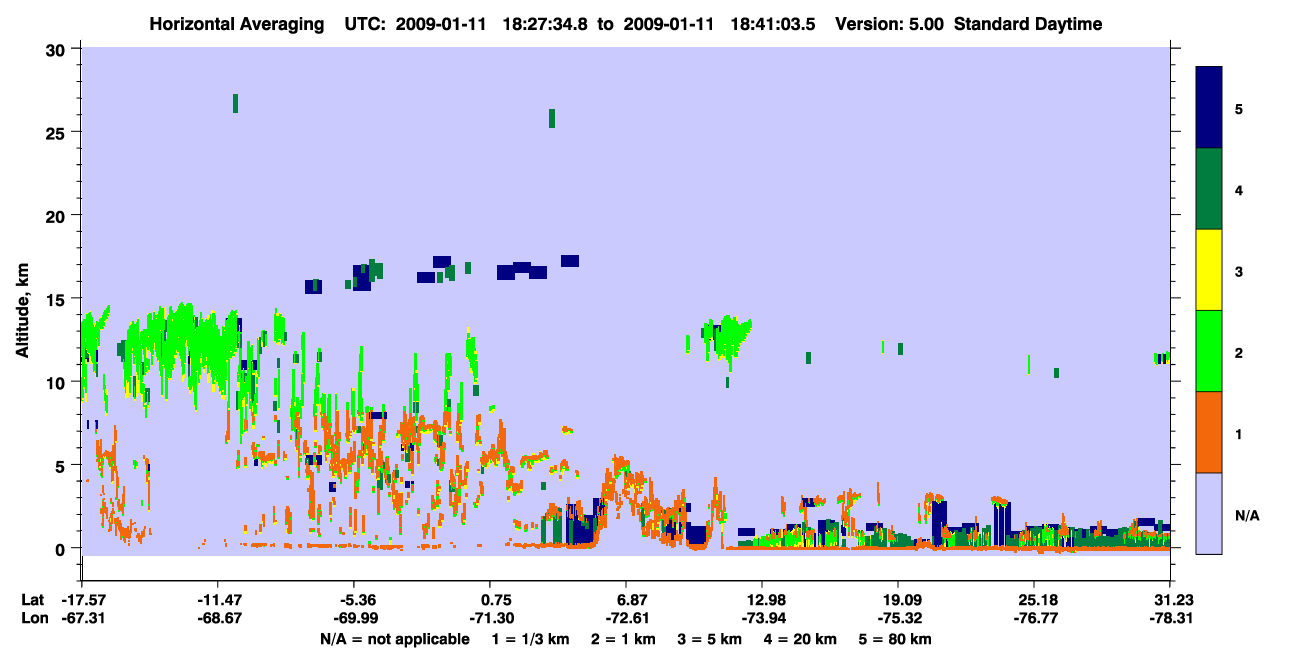The height and width of the screenshot is (667, 1300).
Task: Click legend text 'N/A = not applicable'
Action: pos(394,639)
